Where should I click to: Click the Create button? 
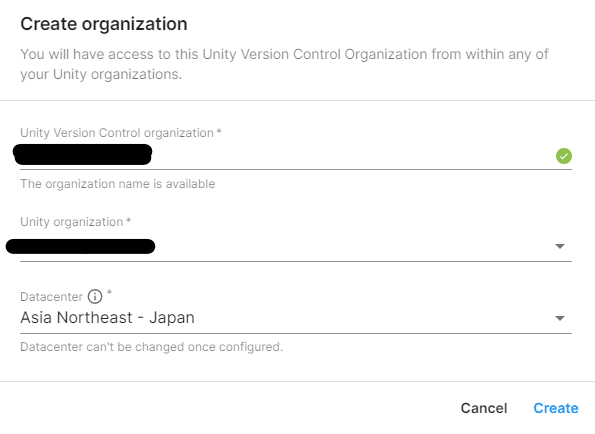(x=556, y=408)
